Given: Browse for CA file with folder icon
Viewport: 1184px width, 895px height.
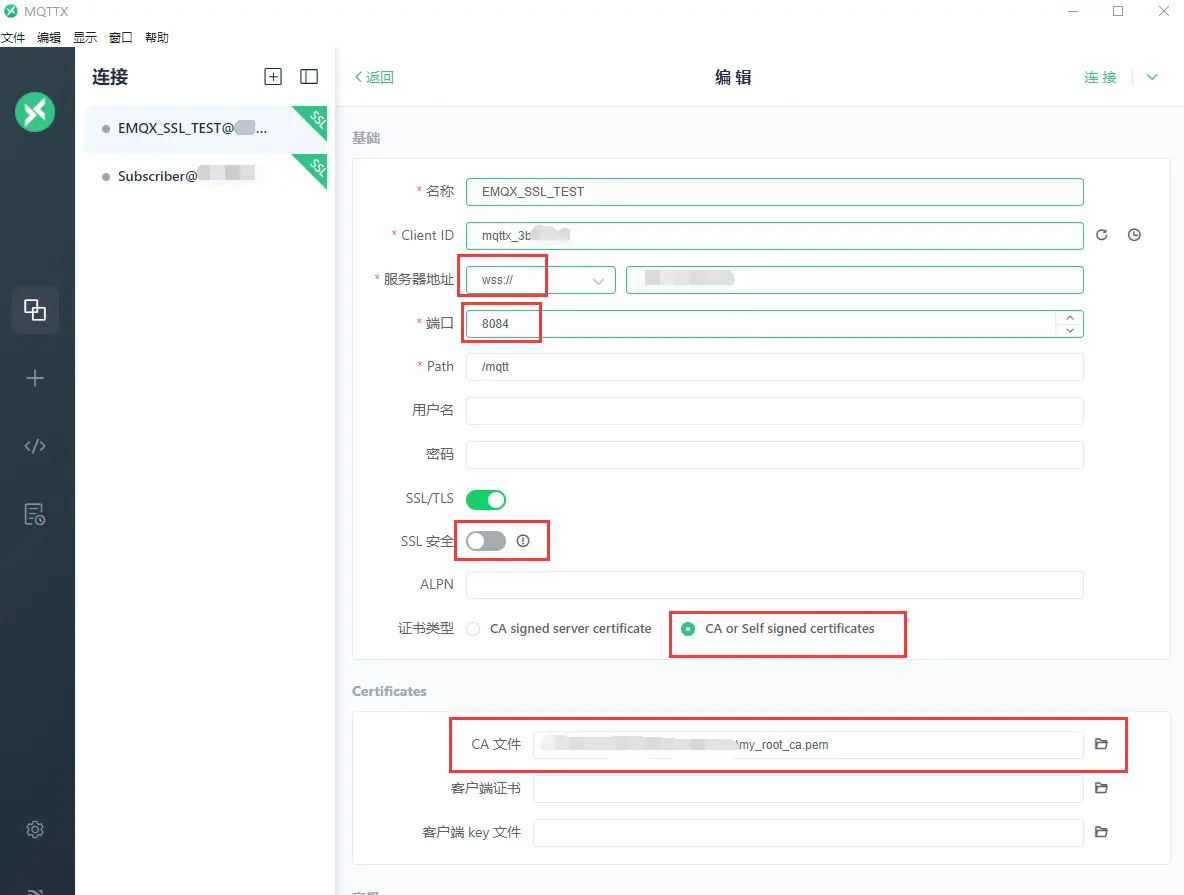Looking at the screenshot, I should (x=1102, y=744).
